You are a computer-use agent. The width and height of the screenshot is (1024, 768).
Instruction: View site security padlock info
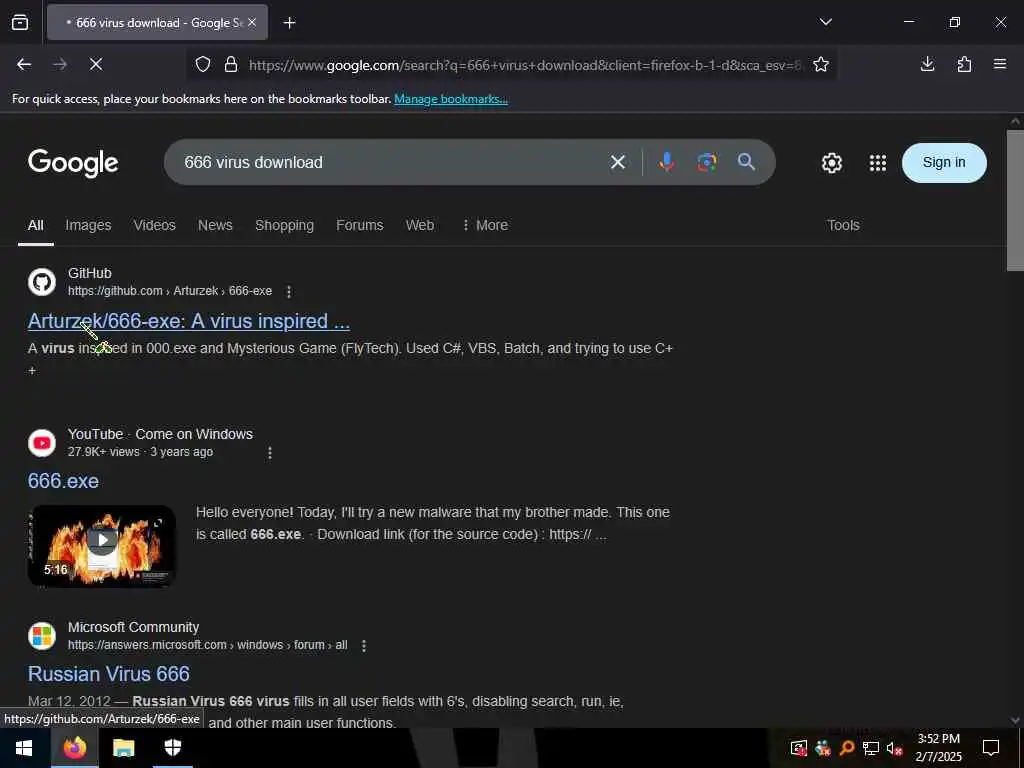pos(231,64)
